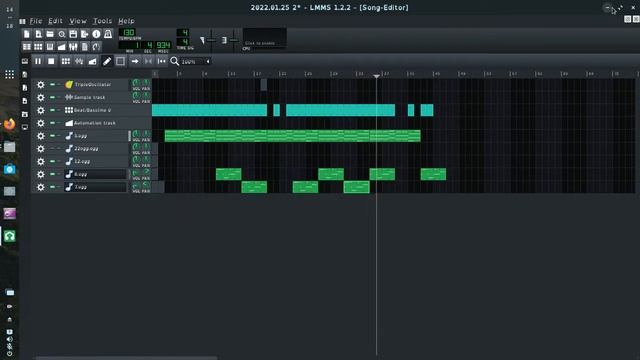Image resolution: width=640 pixels, height=360 pixels.
Task: Open the Piano Roll icon
Action: pyautogui.click(x=50, y=47)
